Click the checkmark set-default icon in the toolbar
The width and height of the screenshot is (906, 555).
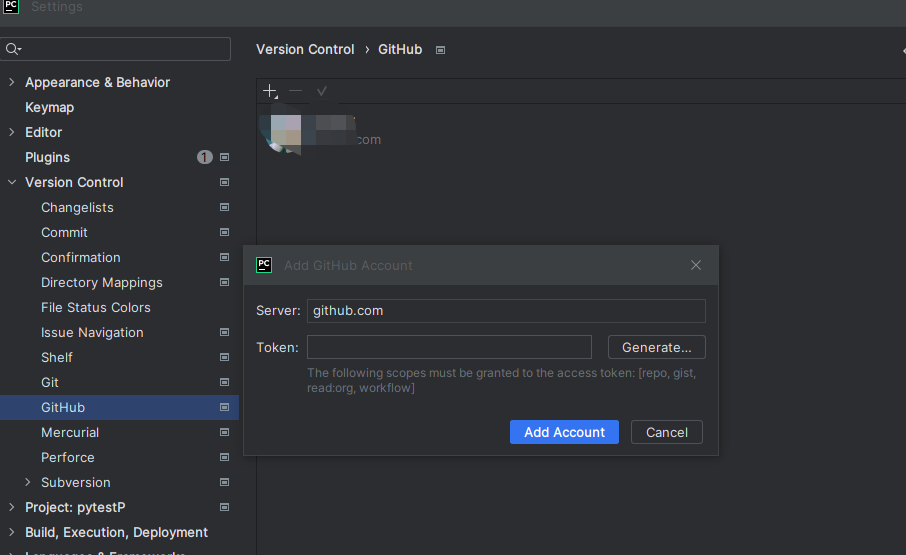coord(322,91)
